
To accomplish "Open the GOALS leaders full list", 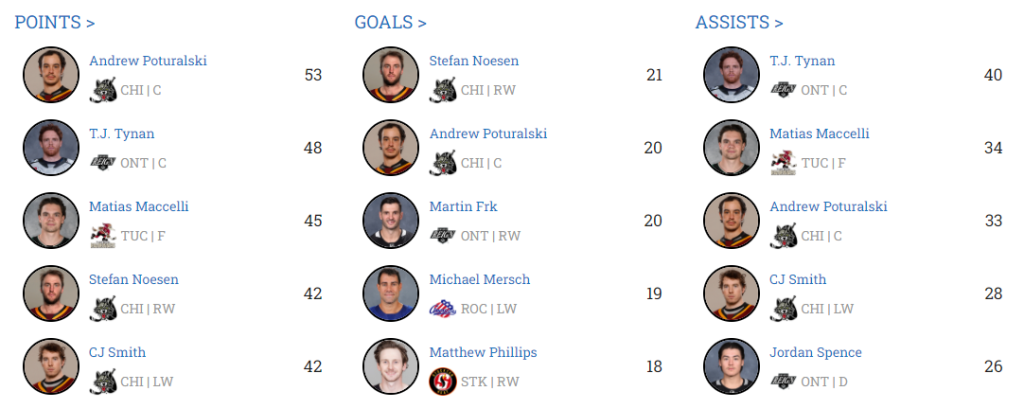I will point(390,22).
